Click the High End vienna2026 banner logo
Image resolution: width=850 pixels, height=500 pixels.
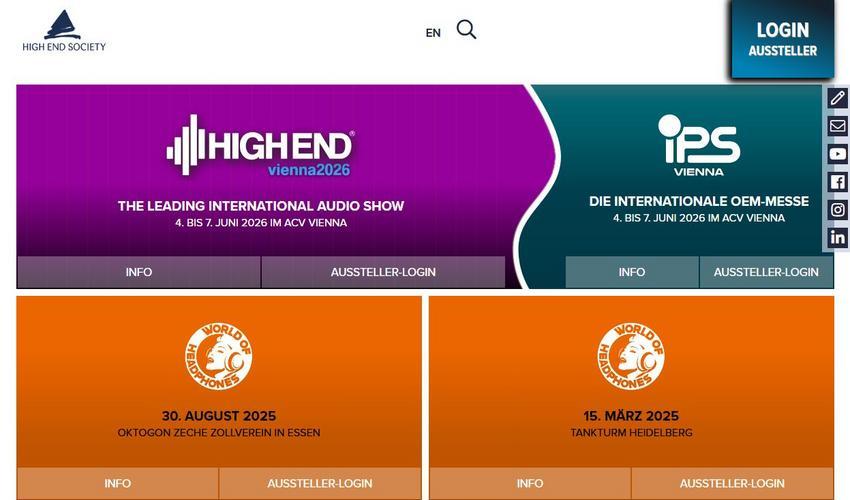tap(261, 145)
